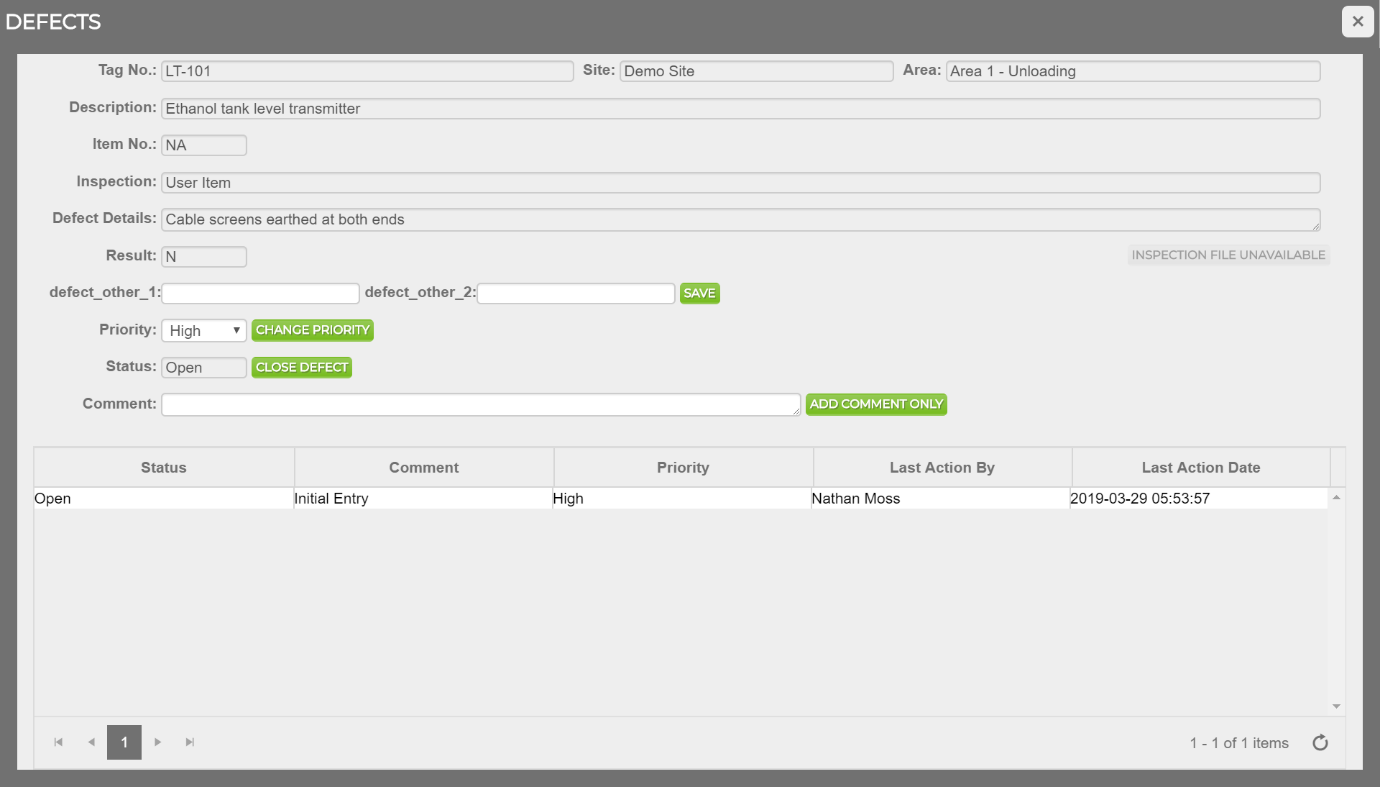Select page 1 in the pager
Viewport: 1380px width, 787px height.
click(124, 743)
